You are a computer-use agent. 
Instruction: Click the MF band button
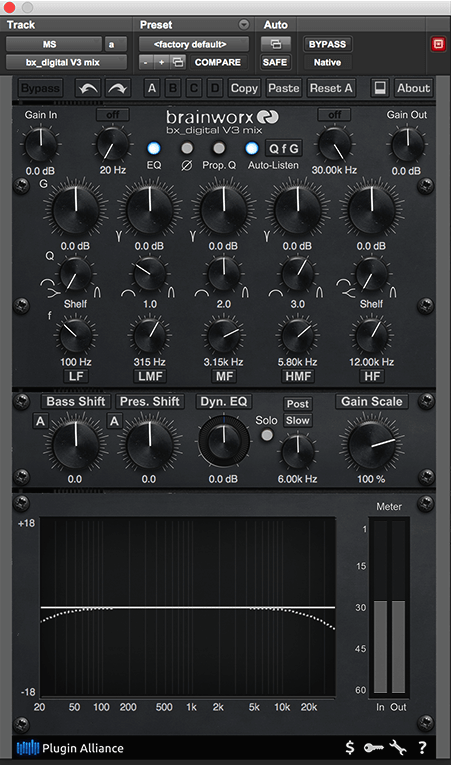(224, 376)
